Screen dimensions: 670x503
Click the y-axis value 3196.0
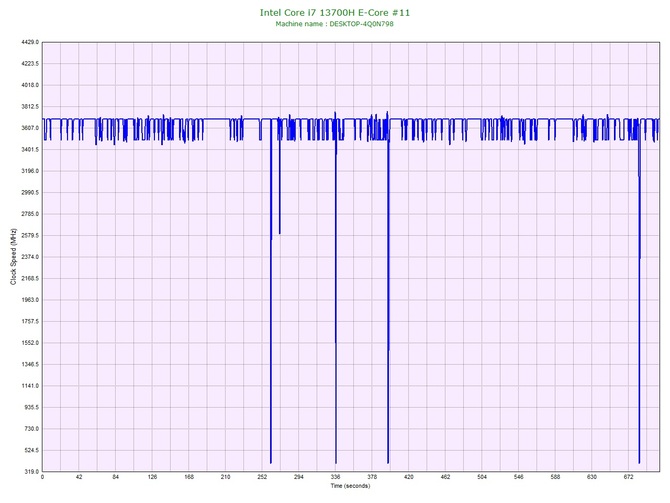(30, 171)
